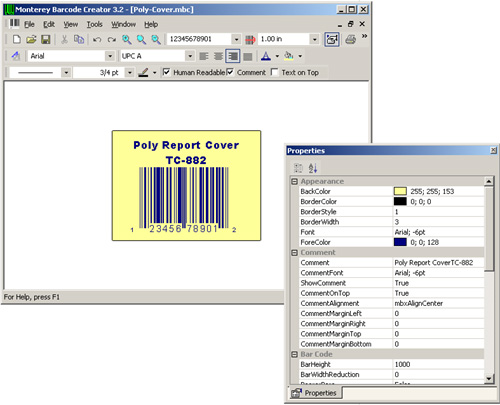This screenshot has height=405, width=500.
Task: Collapse the Comment category
Action: pos(294,253)
